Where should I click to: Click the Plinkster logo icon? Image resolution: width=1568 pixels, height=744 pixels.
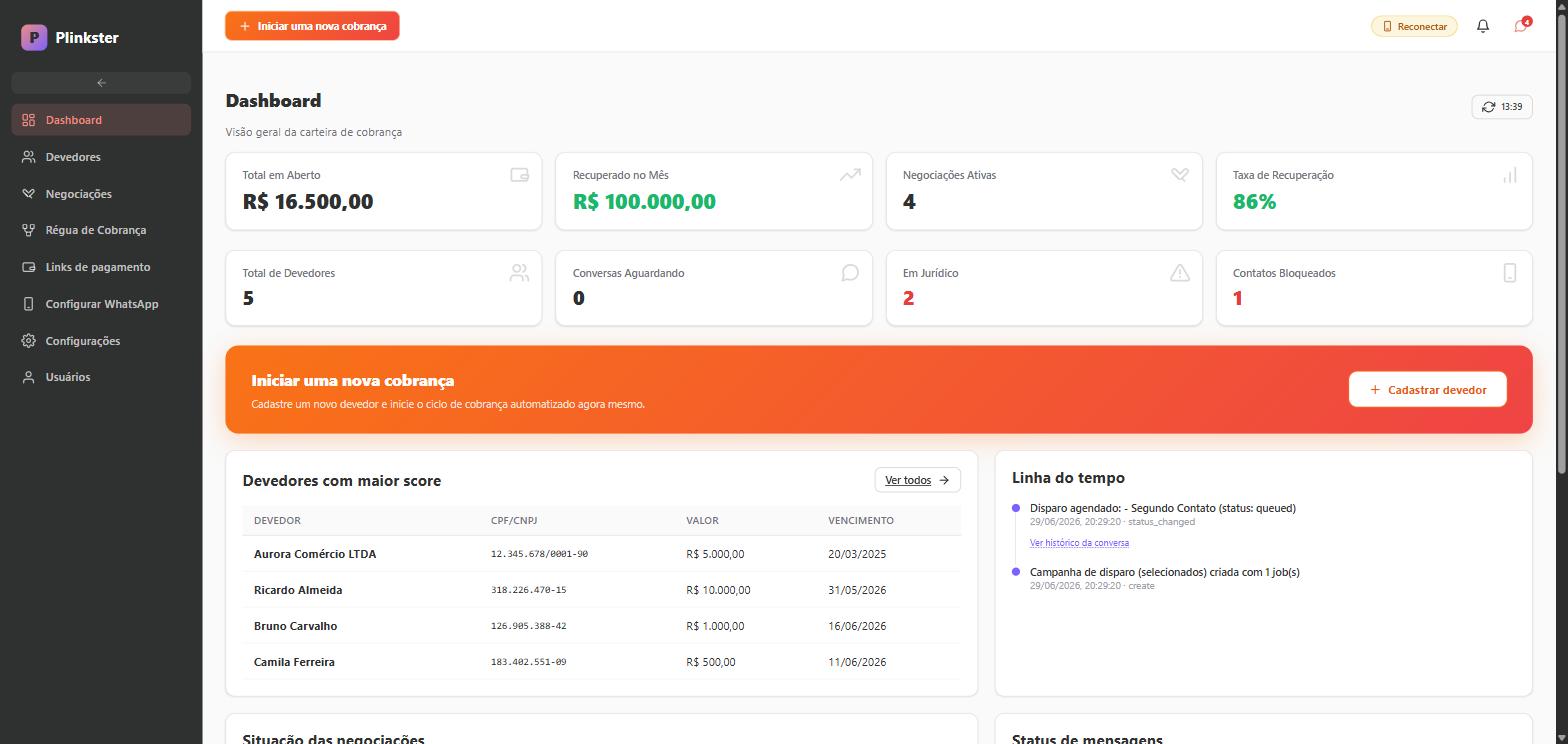(34, 37)
